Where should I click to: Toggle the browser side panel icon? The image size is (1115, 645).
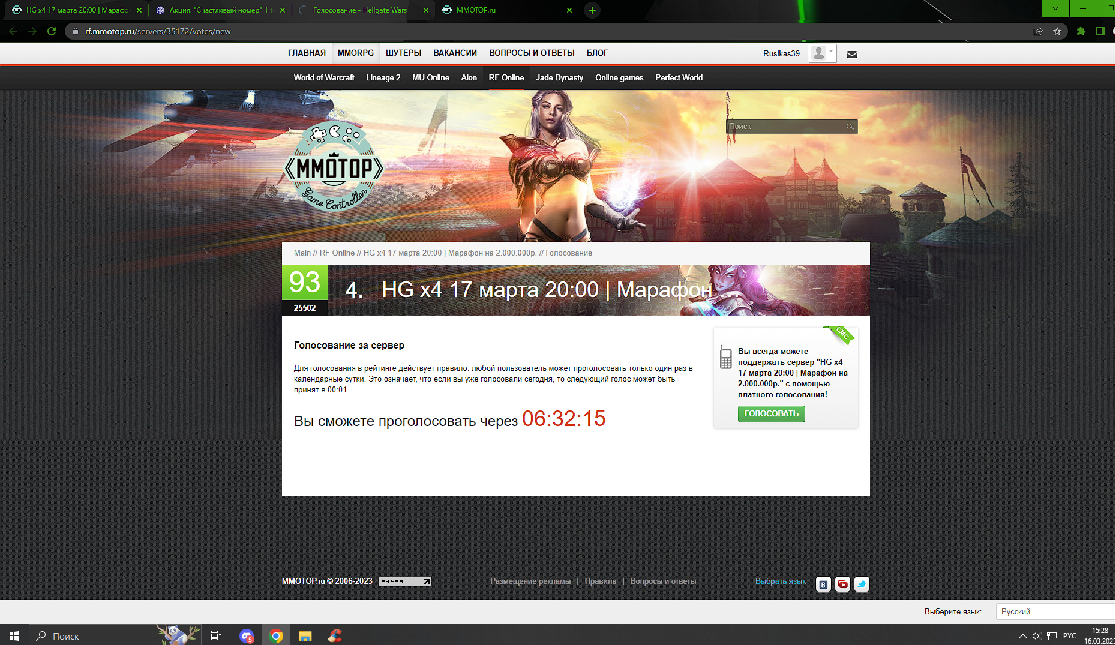1100,31
